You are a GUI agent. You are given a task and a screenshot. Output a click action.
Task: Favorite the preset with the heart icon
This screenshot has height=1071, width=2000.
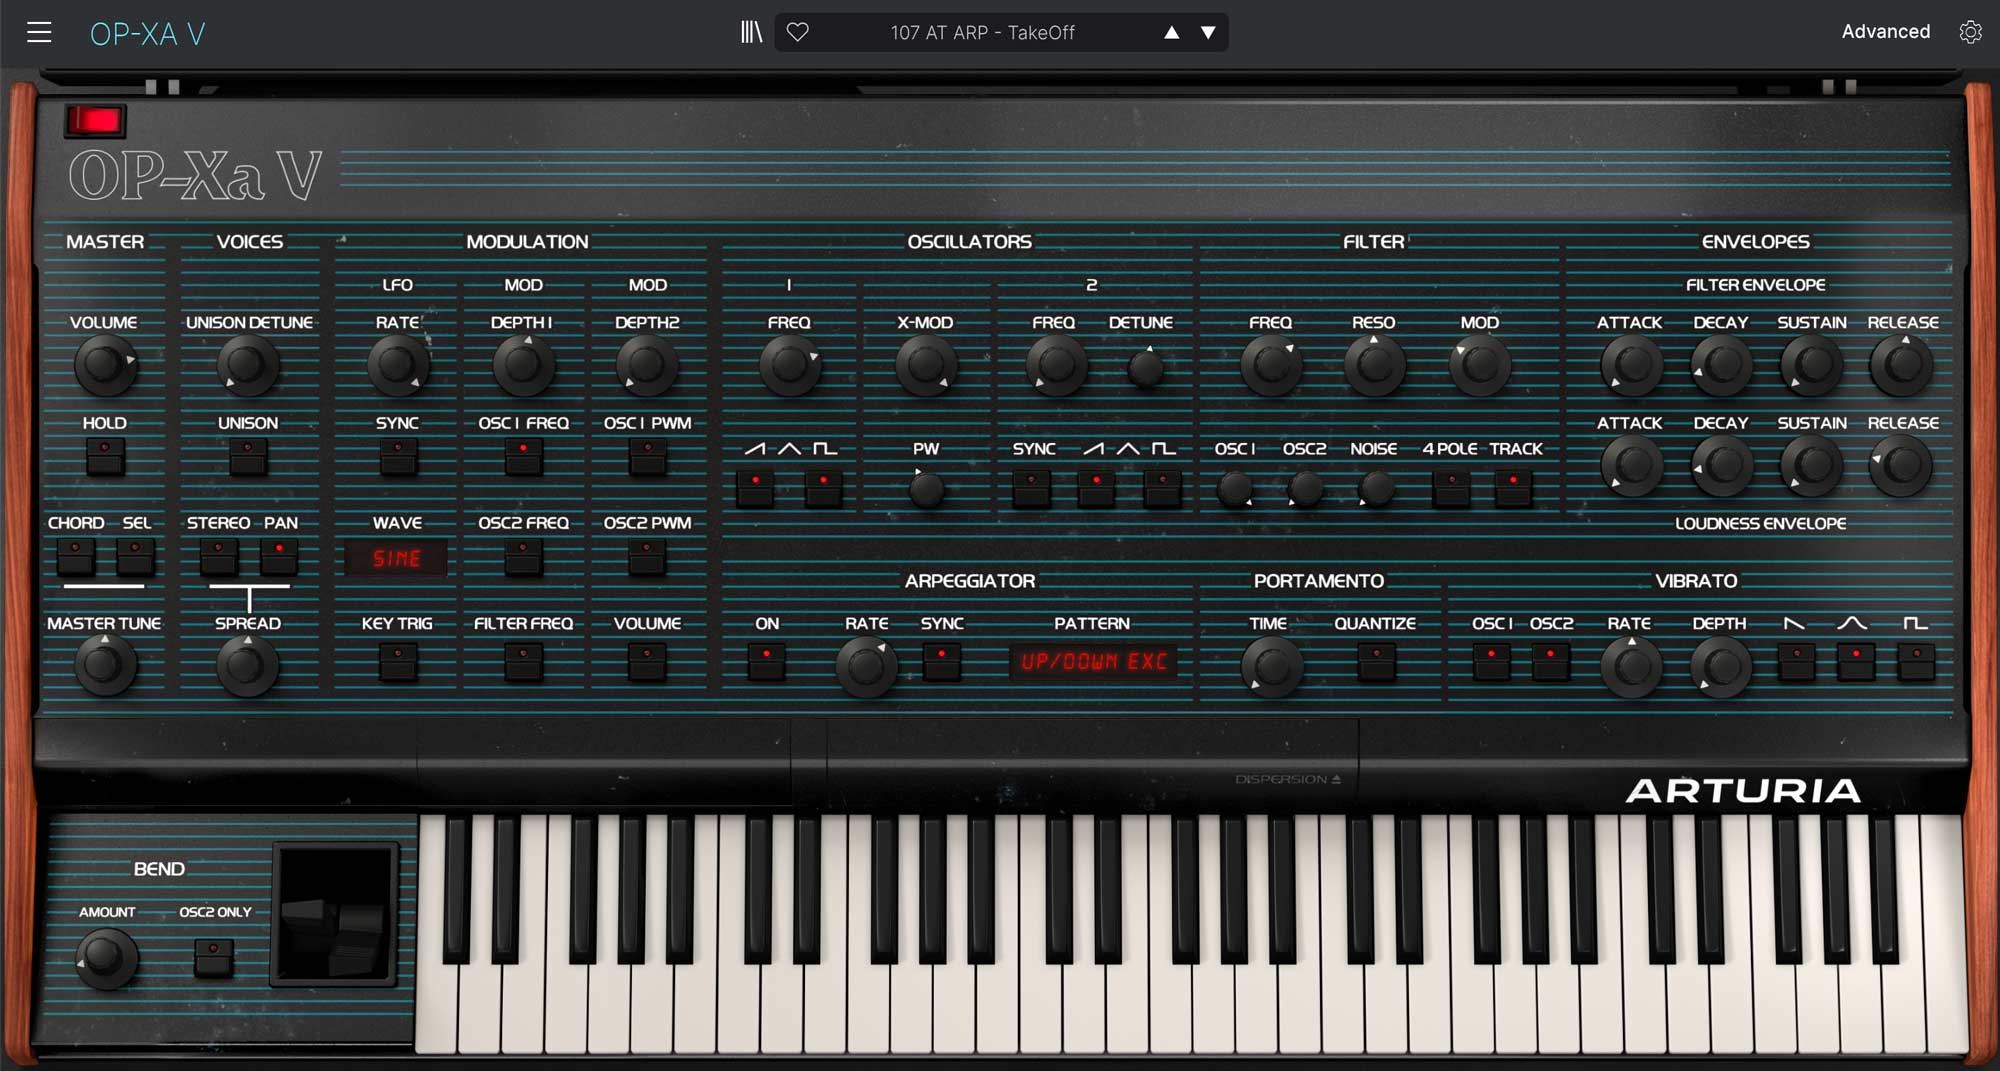click(x=797, y=33)
